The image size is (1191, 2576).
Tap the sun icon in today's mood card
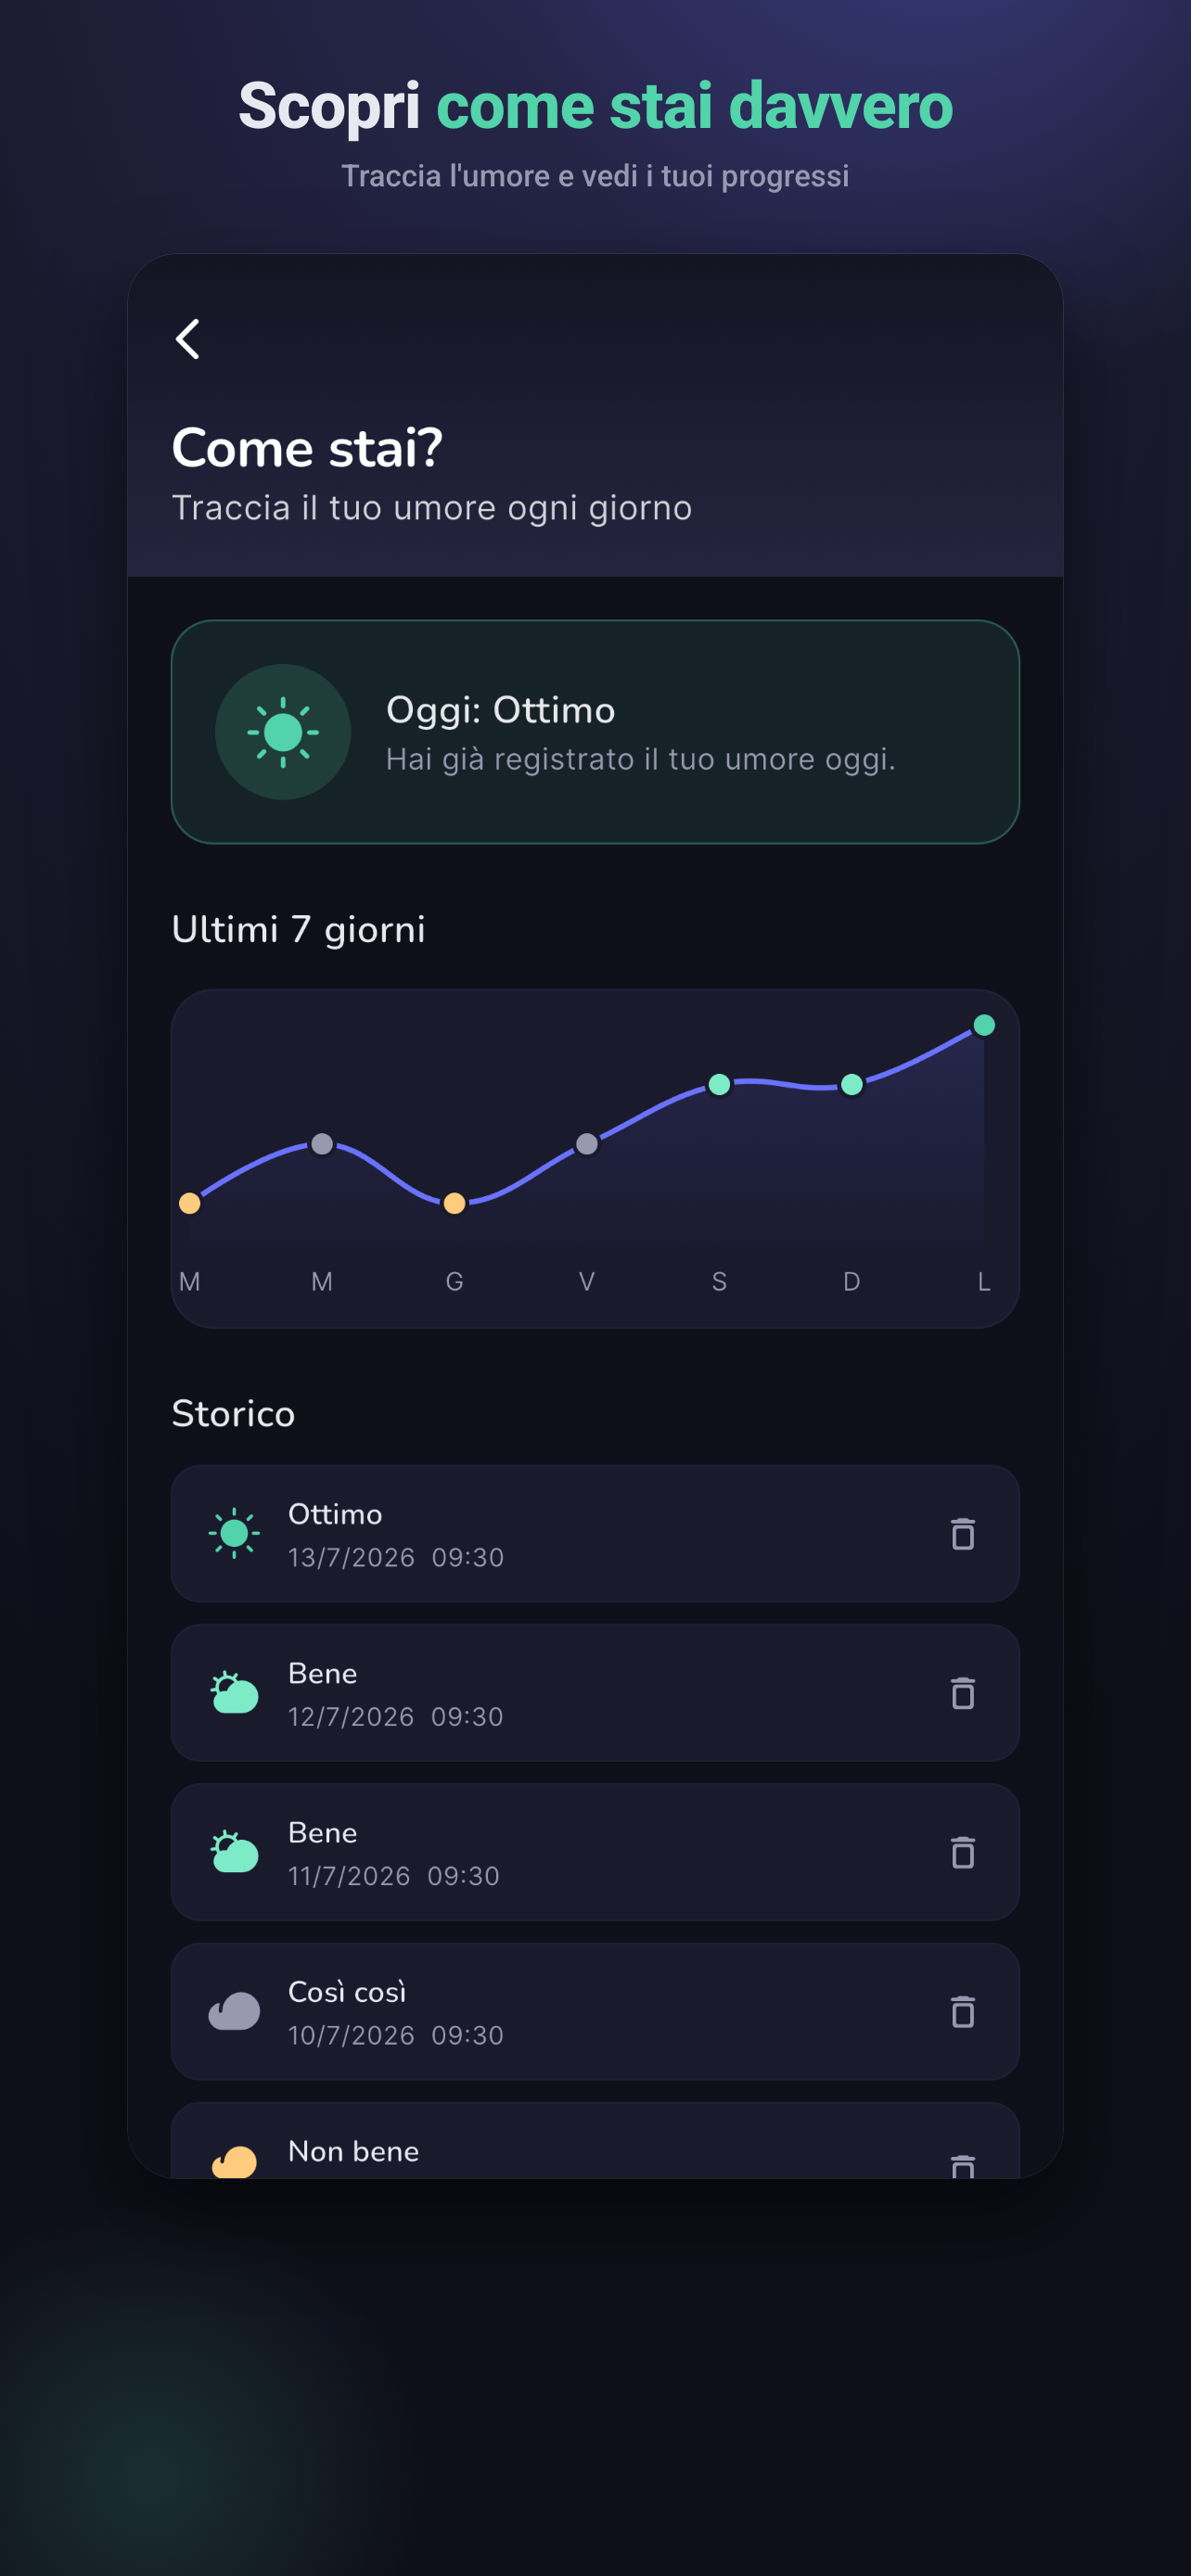point(283,732)
